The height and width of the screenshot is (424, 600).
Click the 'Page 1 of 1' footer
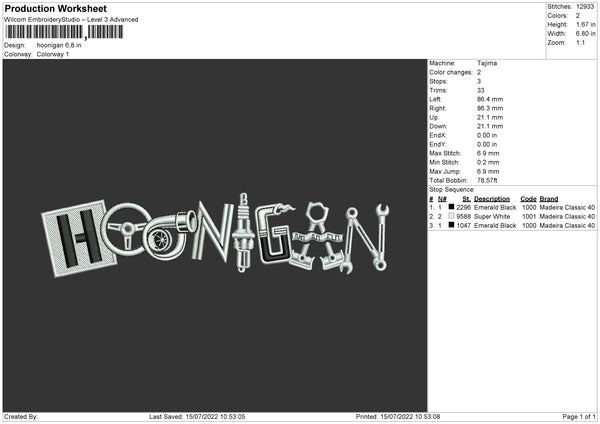tap(579, 417)
